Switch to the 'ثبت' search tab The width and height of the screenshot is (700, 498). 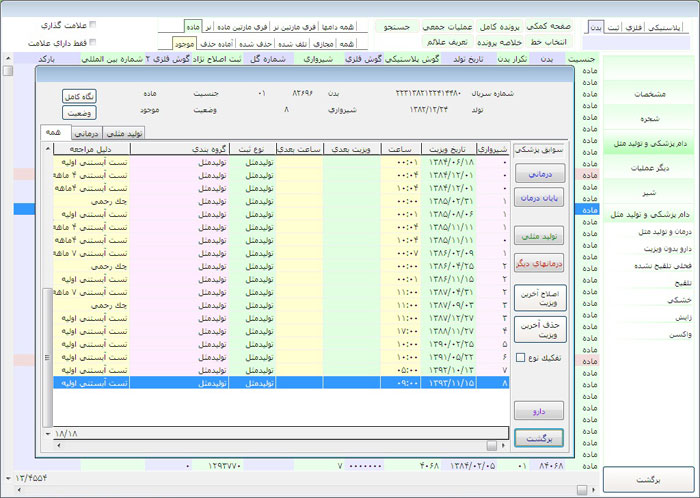pyautogui.click(x=613, y=28)
